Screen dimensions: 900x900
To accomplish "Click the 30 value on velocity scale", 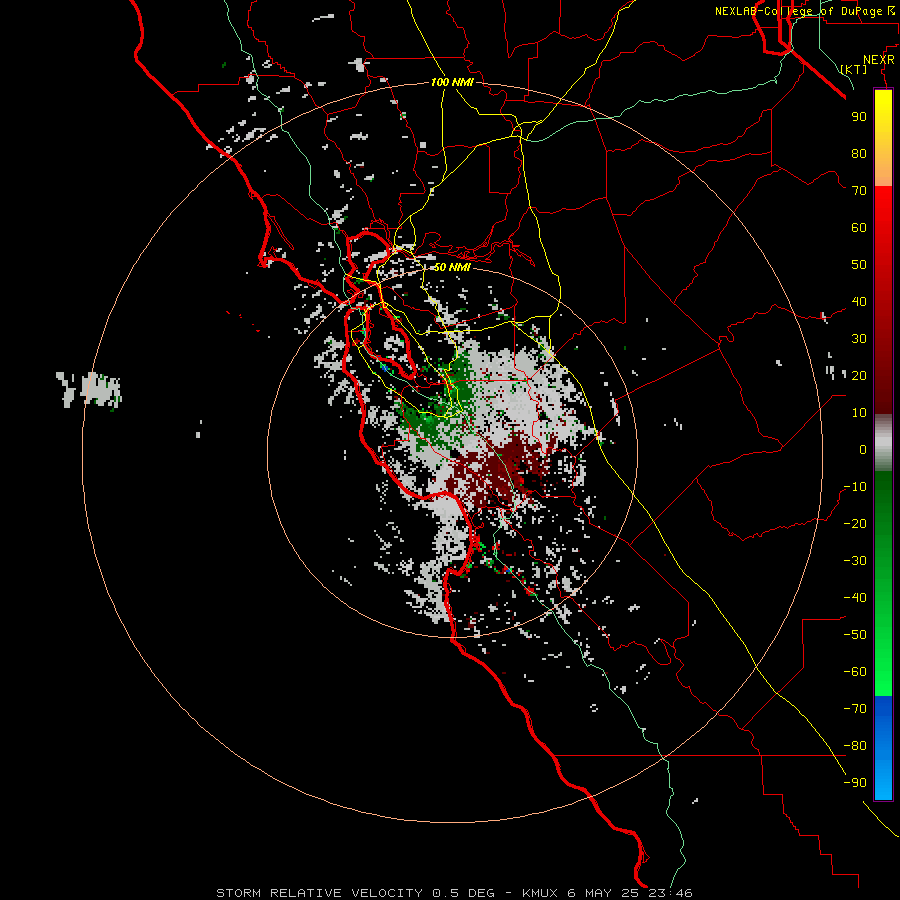I will tap(859, 339).
